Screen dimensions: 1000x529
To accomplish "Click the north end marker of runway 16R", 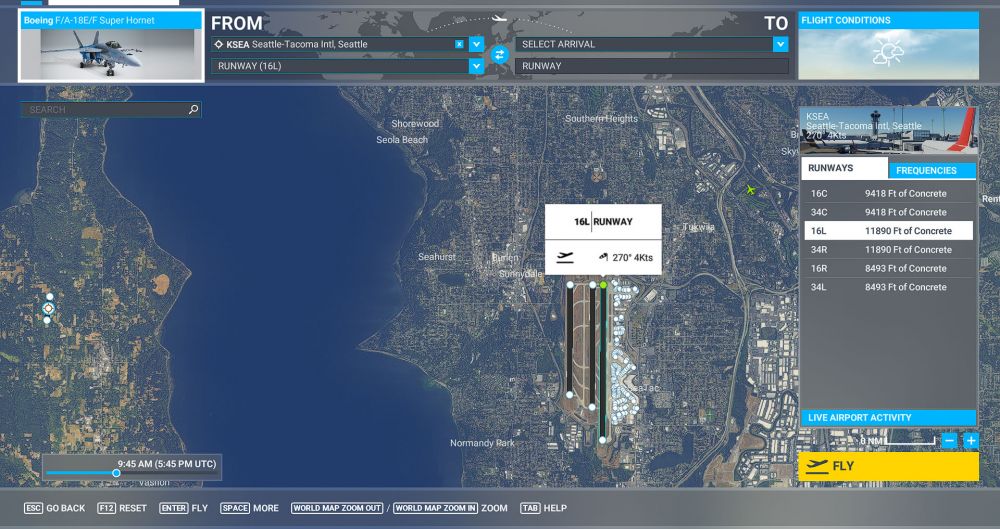I will point(570,285).
